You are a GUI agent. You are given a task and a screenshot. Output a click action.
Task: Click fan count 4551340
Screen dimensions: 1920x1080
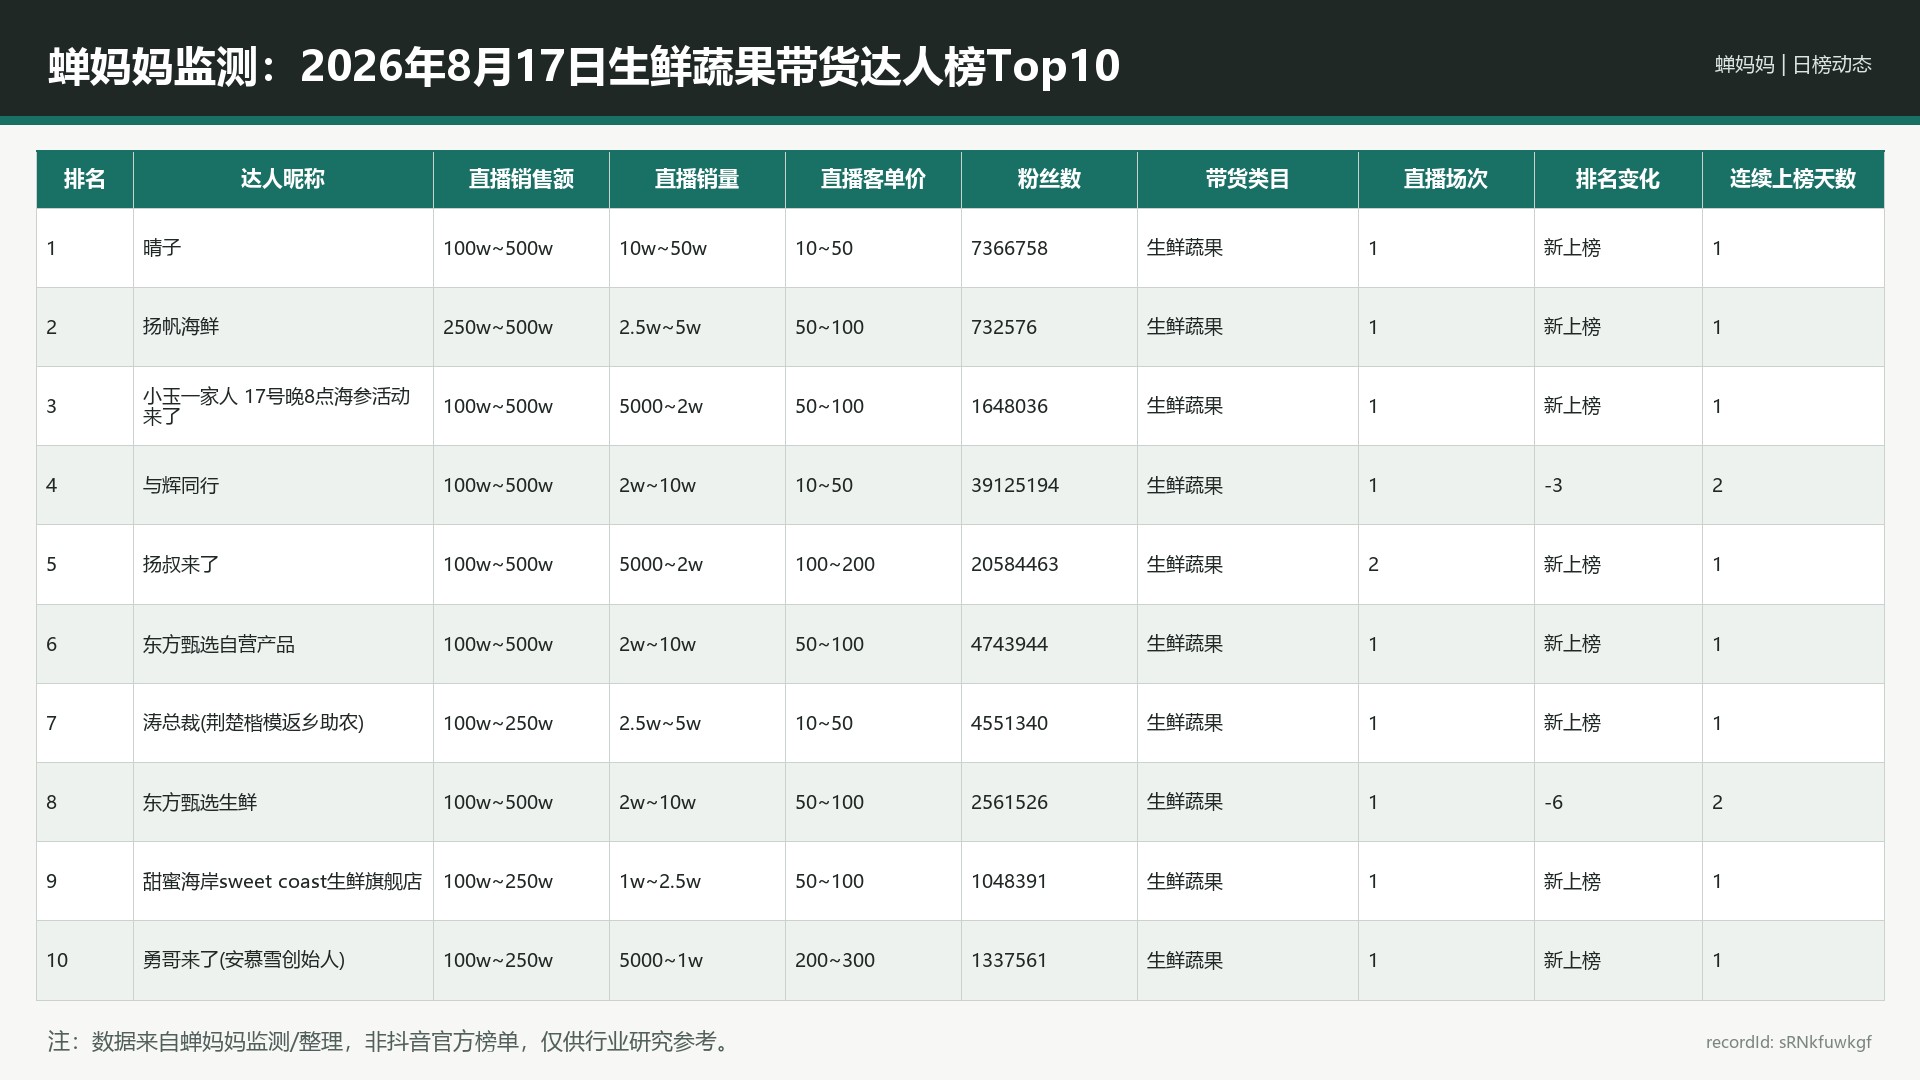click(1009, 723)
